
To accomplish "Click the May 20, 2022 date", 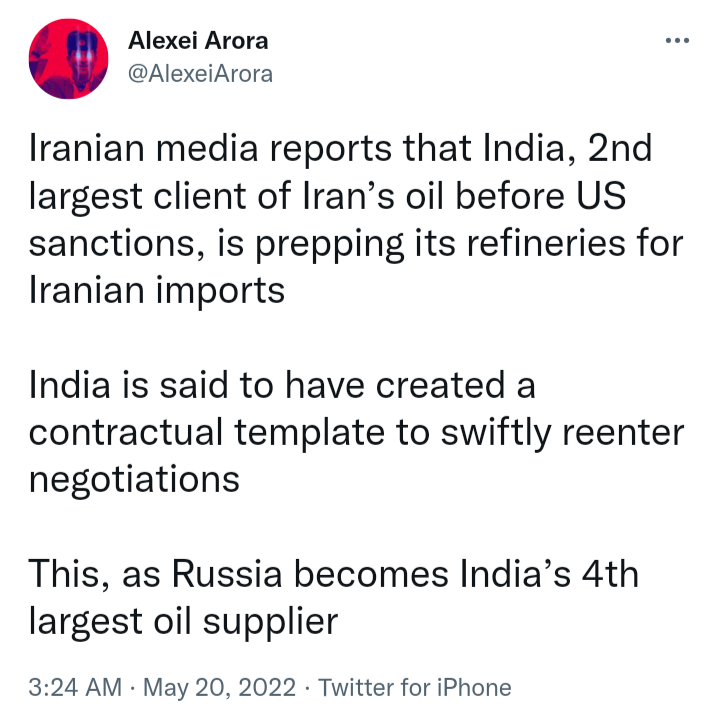I will (219, 687).
